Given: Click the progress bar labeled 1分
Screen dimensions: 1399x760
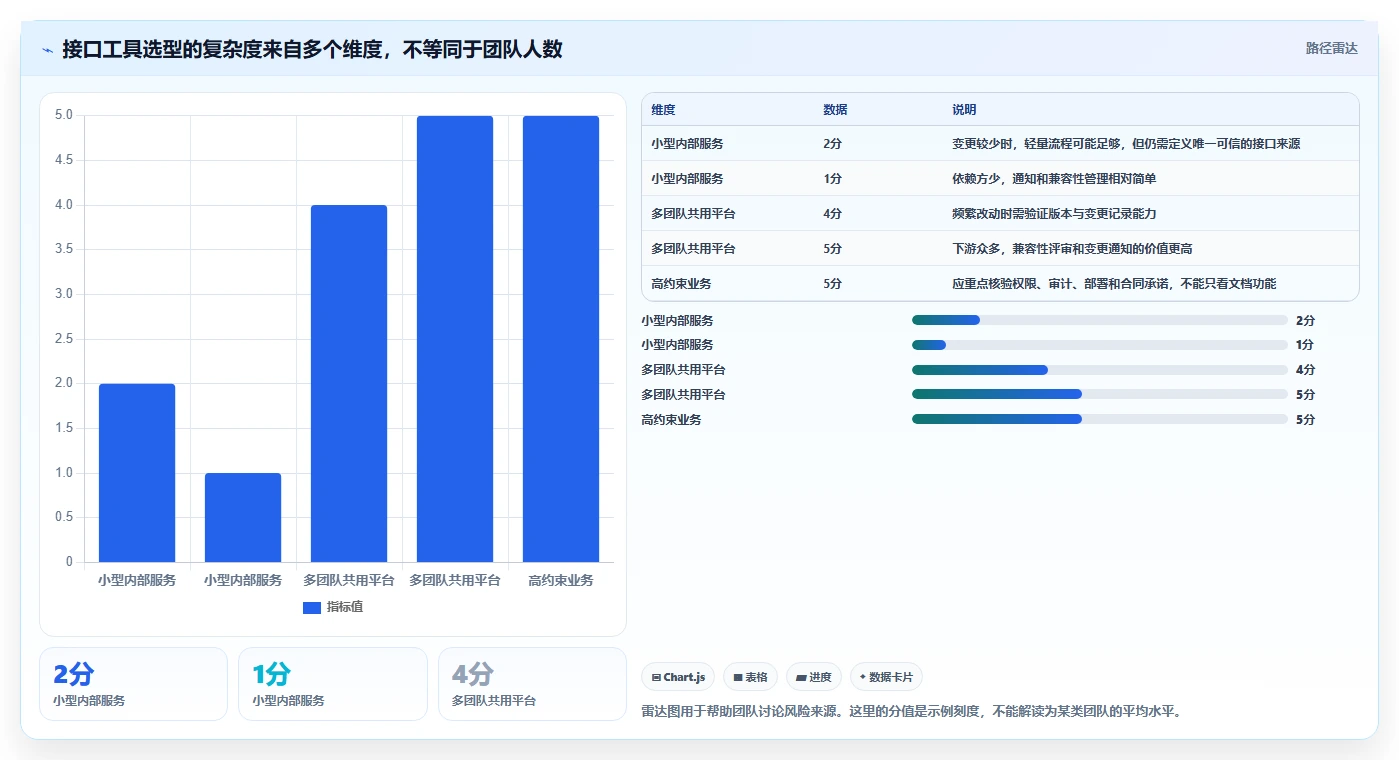Looking at the screenshot, I should click(1099, 345).
